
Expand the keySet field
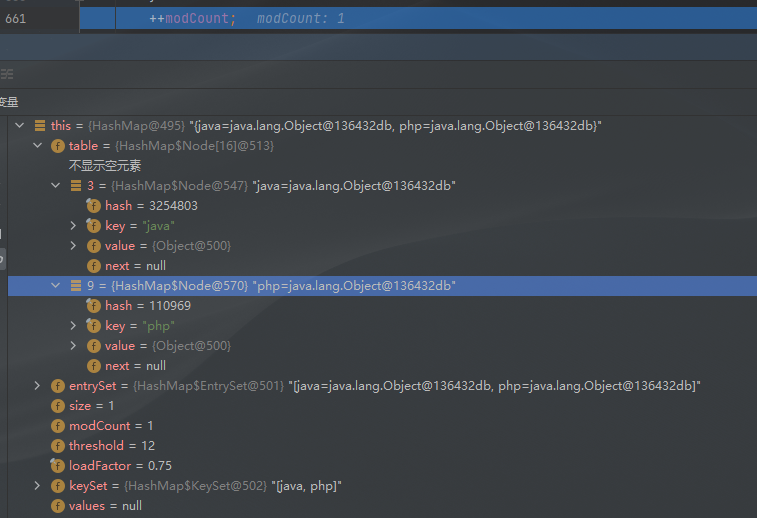37,485
